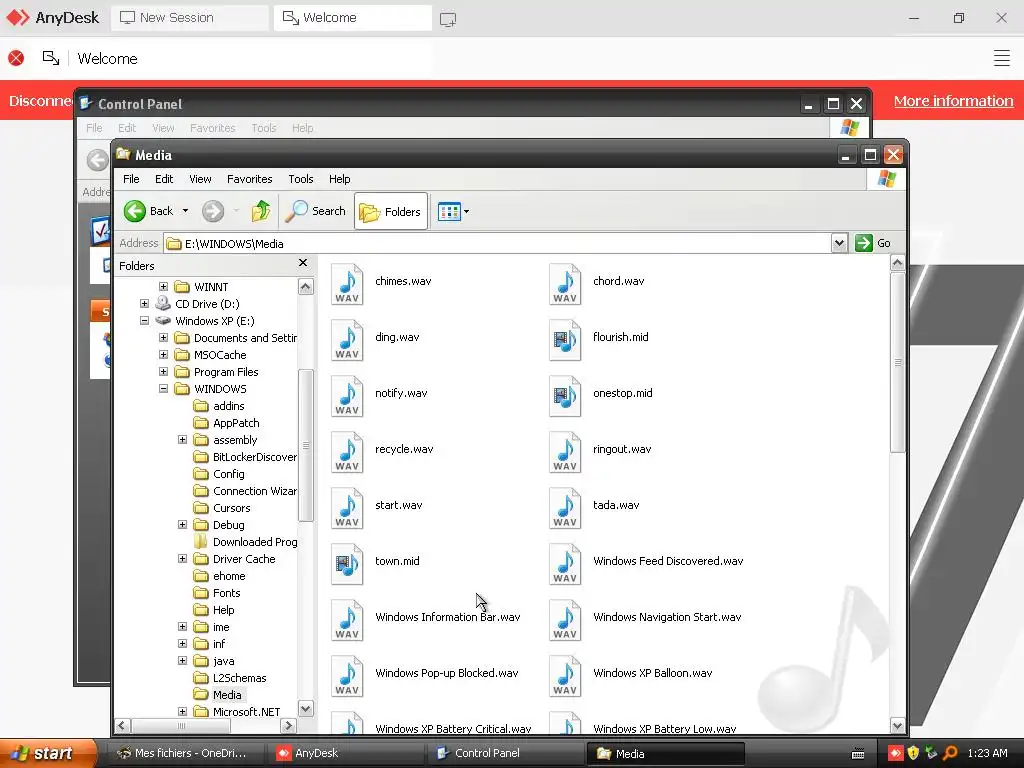Select the recycle.wav file icon
1024x768 pixels.
coord(347,452)
